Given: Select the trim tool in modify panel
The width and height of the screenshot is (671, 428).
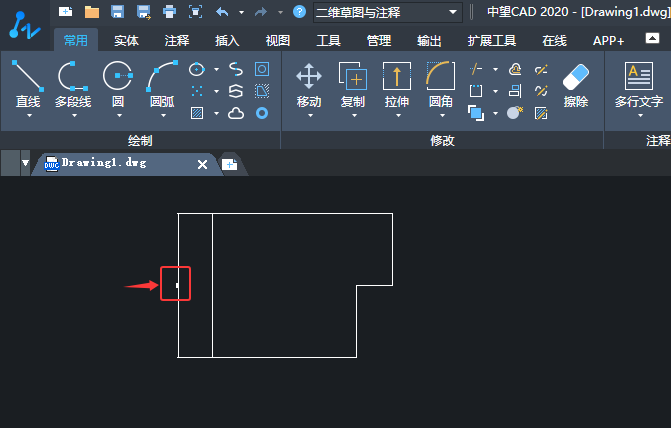Looking at the screenshot, I should click(x=476, y=69).
